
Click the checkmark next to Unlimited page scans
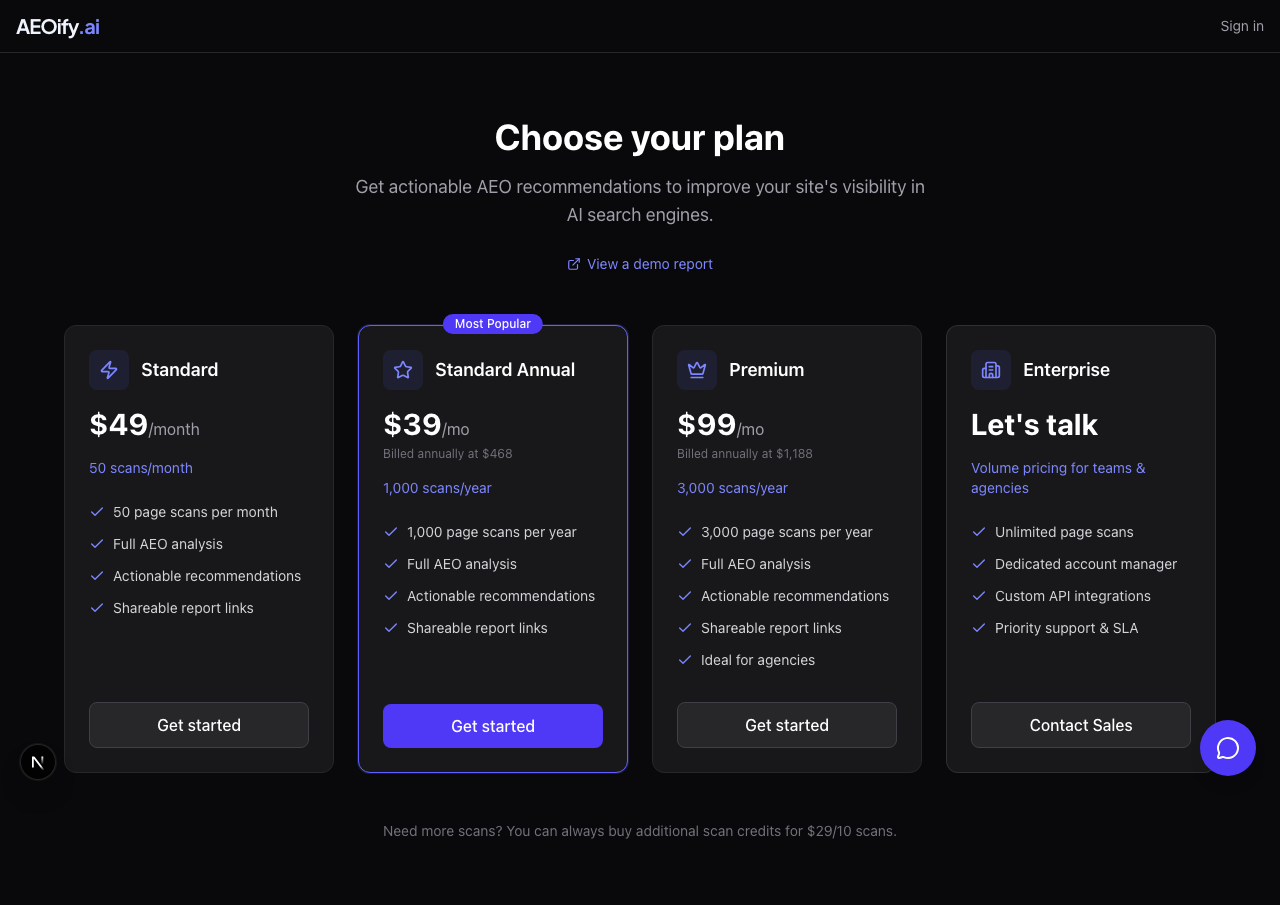pyautogui.click(x=979, y=532)
